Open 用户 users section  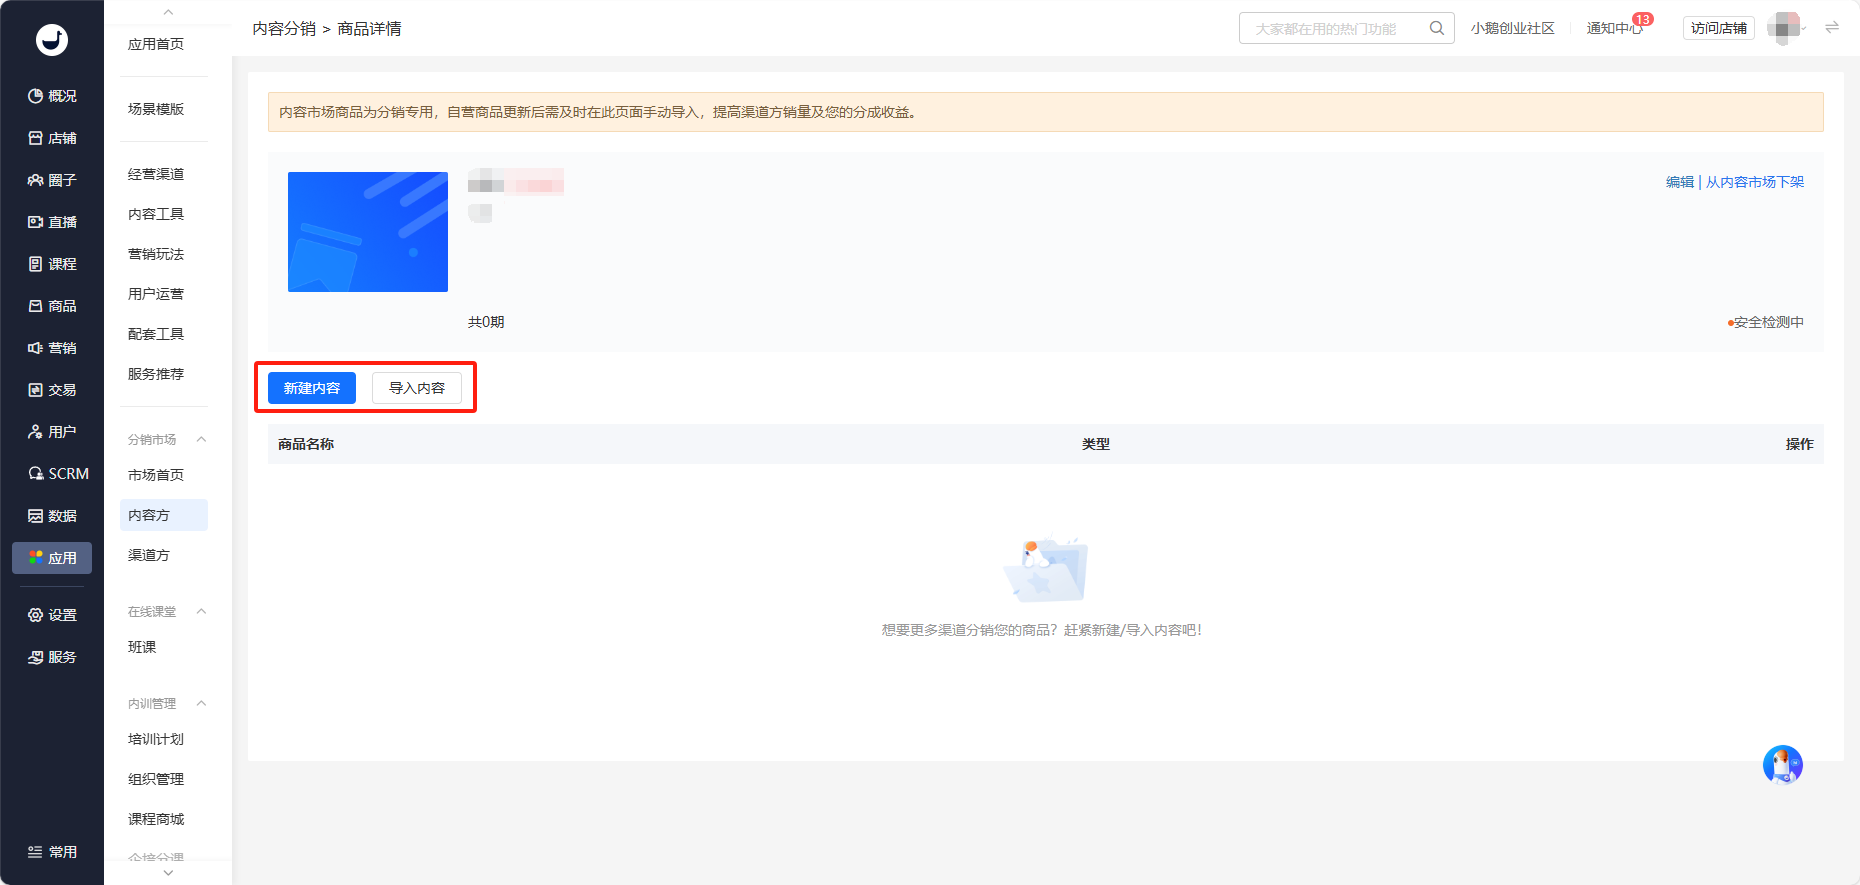coord(52,432)
